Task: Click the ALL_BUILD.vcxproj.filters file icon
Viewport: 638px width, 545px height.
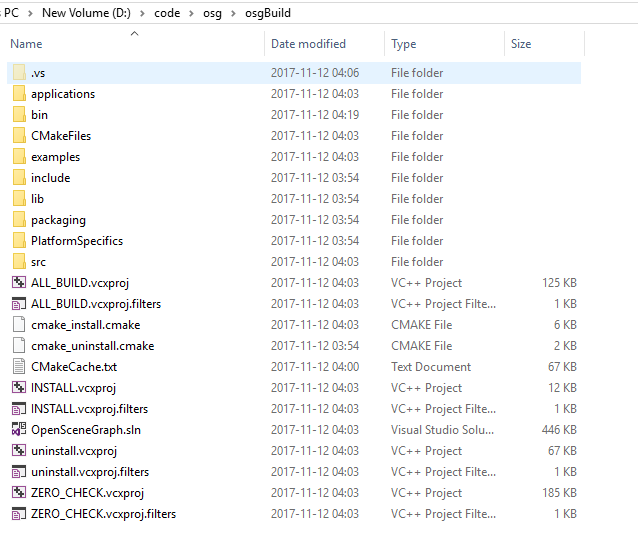Action: pos(19,304)
